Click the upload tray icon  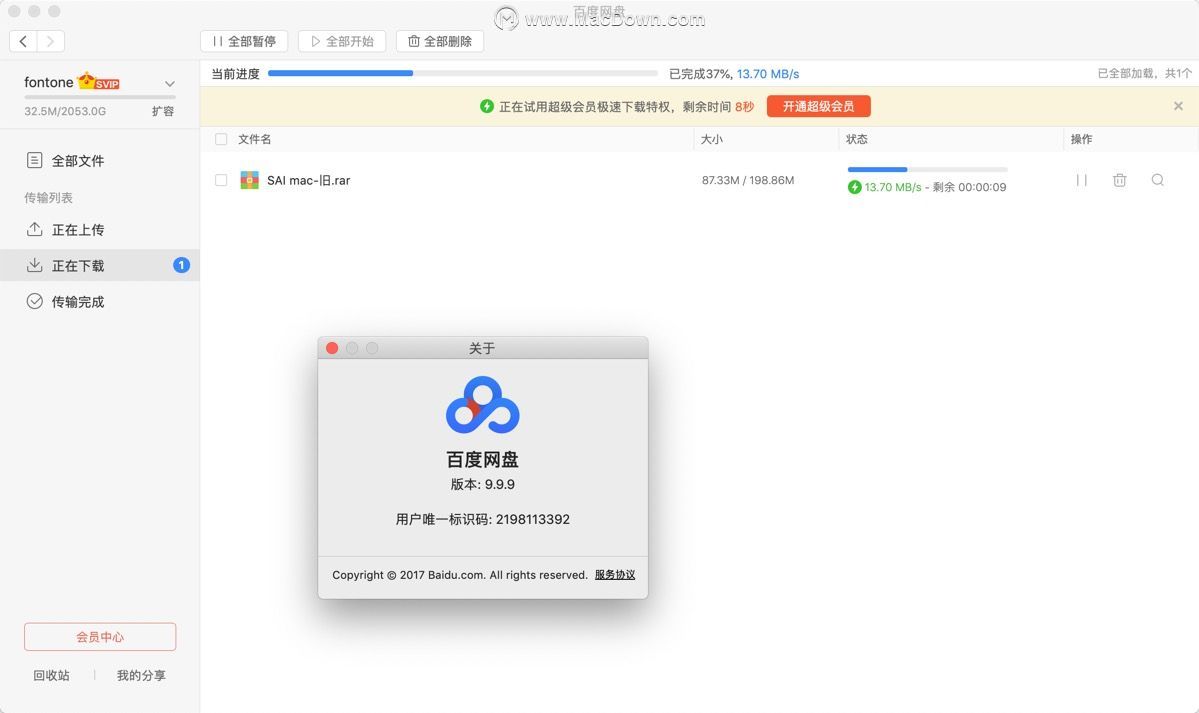click(x=34, y=229)
